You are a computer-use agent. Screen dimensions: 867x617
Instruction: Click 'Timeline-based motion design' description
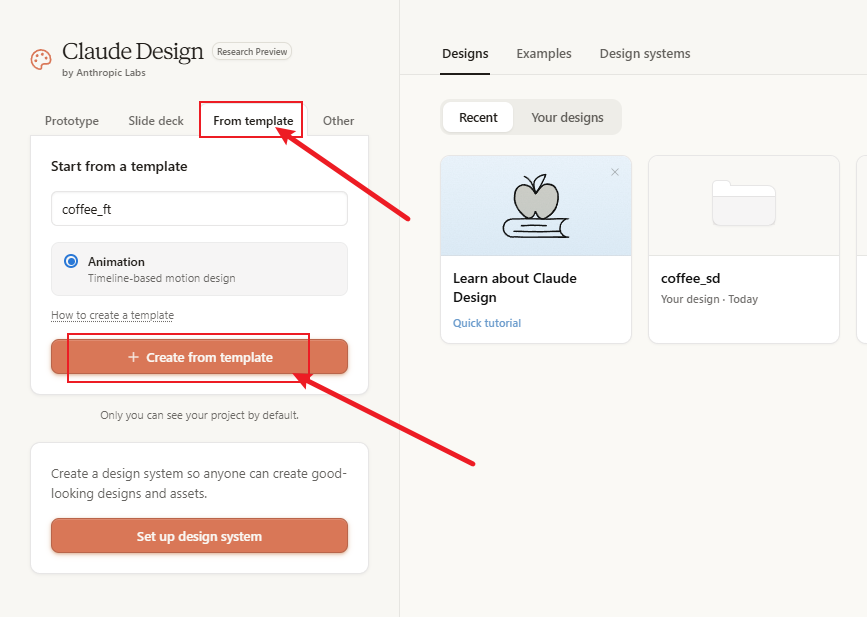tap(161, 278)
